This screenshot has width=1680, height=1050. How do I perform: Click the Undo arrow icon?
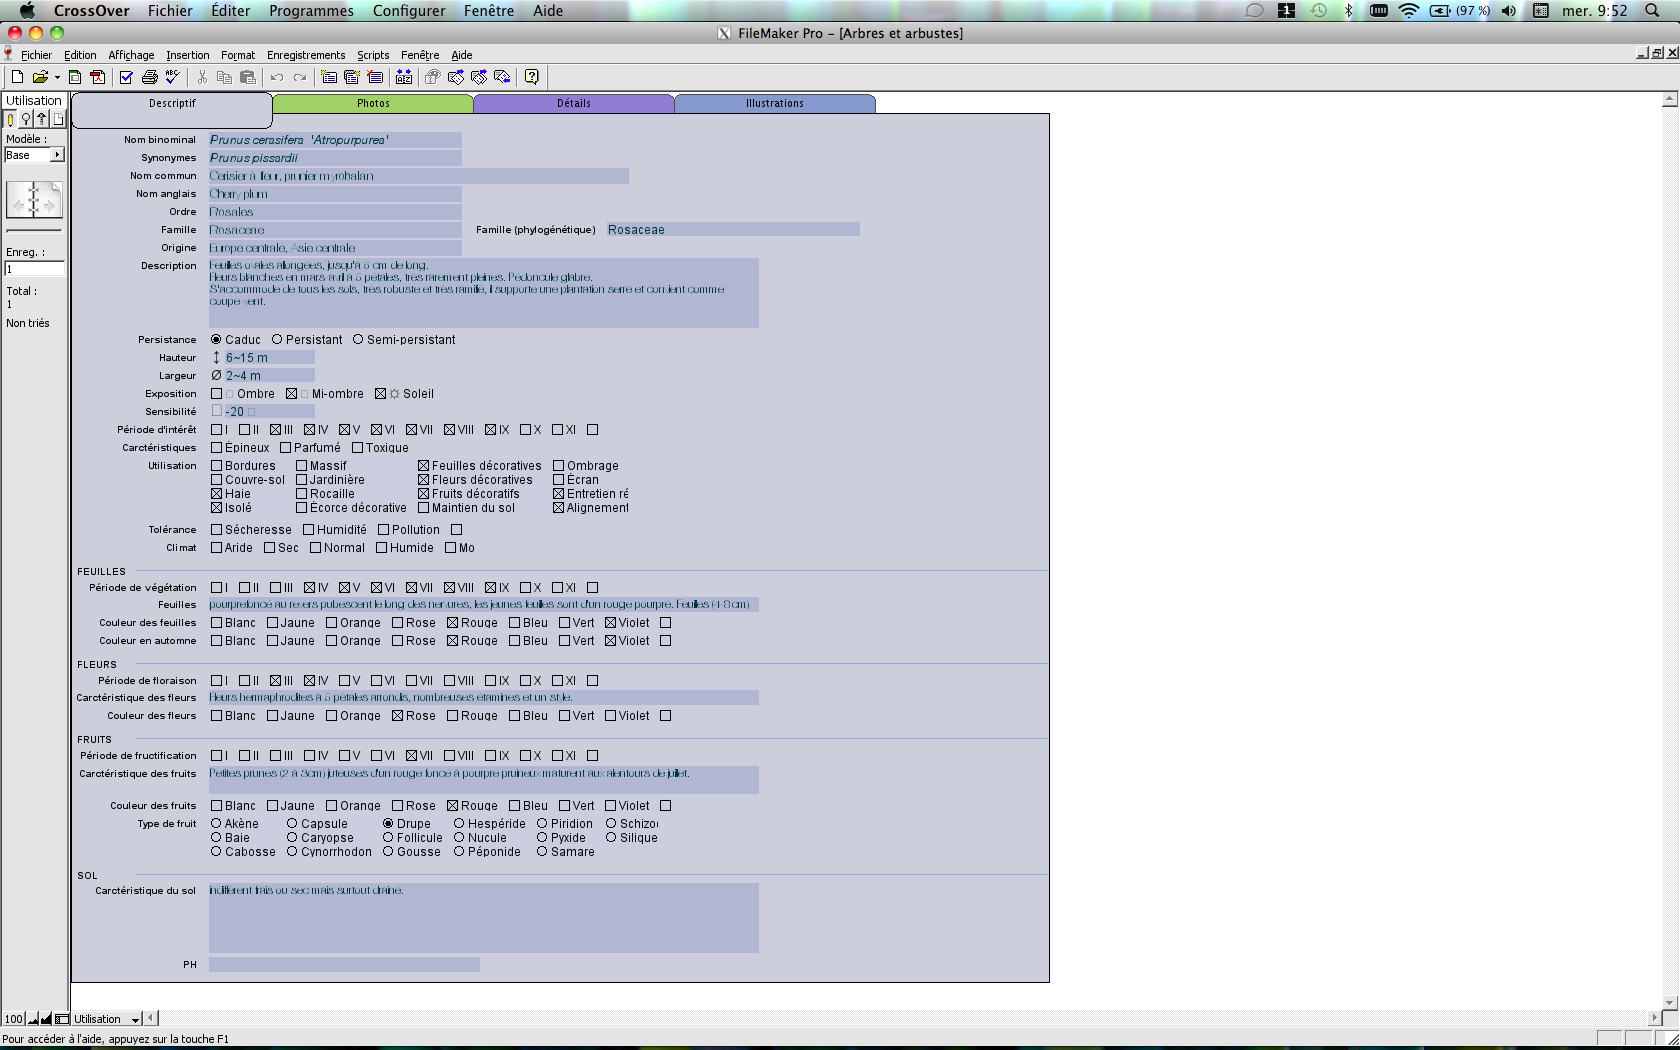point(277,77)
